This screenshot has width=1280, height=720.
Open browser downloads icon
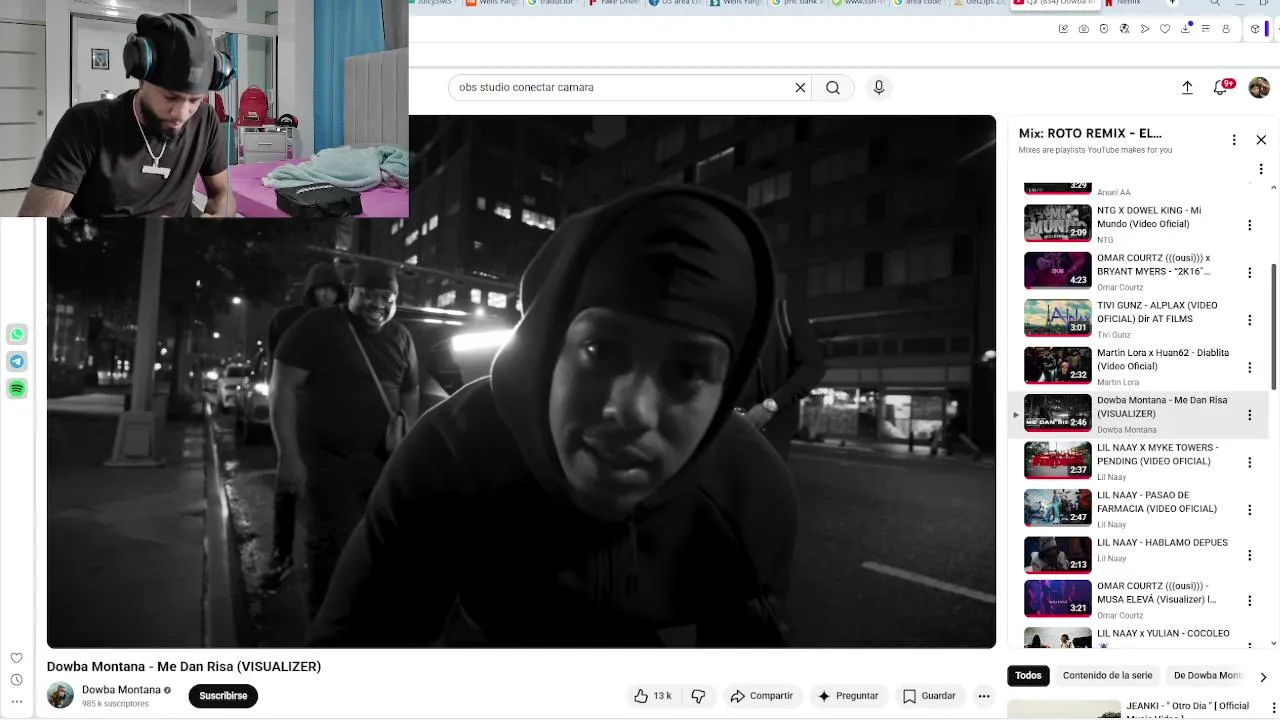click(1186, 29)
